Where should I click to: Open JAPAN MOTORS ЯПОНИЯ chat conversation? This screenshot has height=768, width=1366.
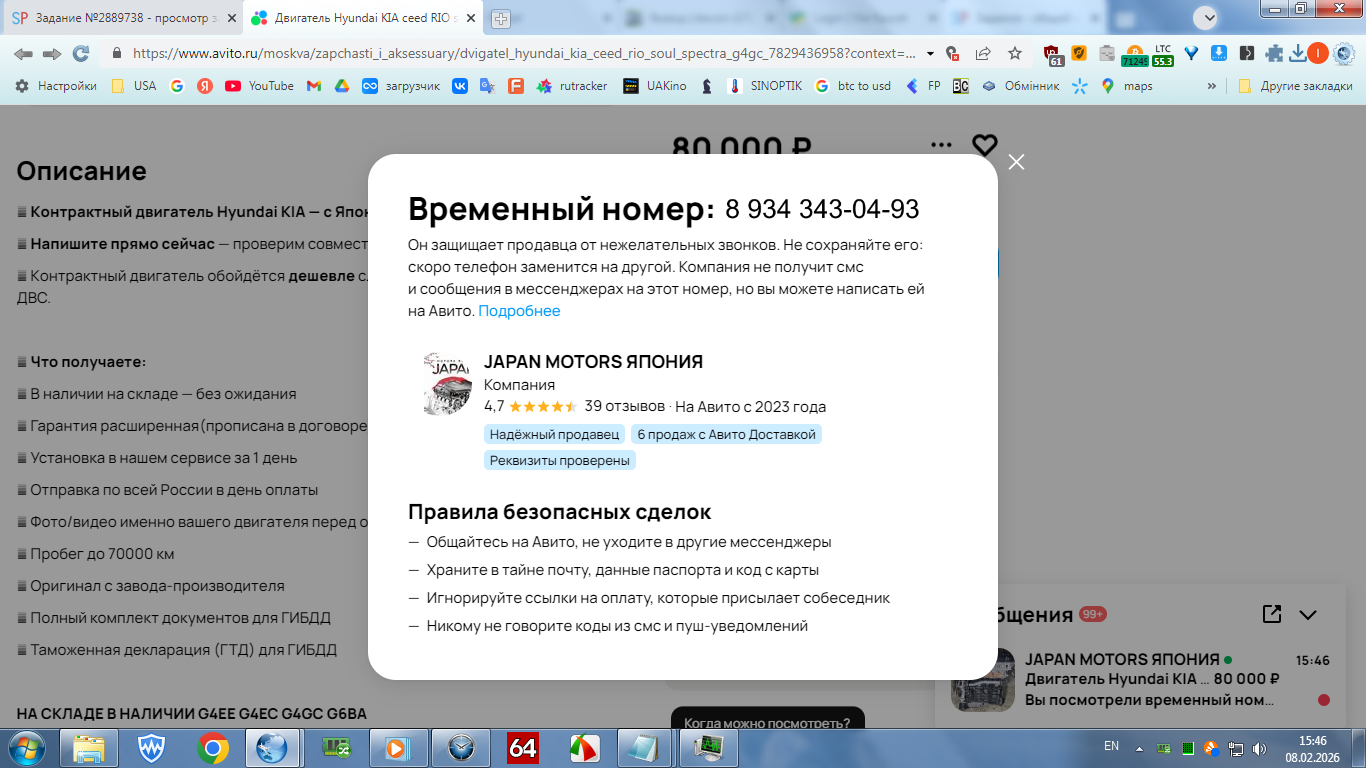pos(1140,680)
